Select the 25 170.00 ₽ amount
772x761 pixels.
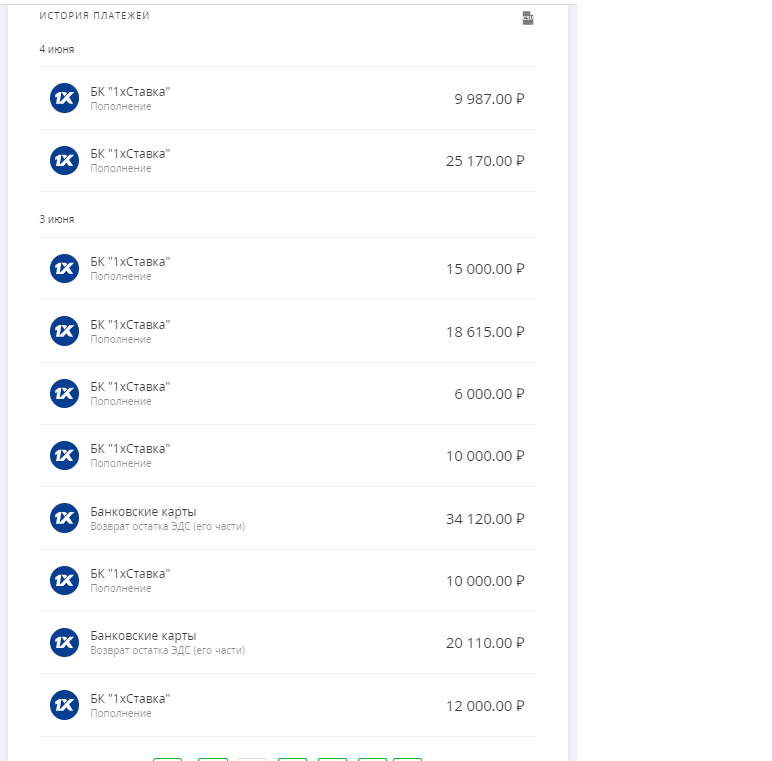485,161
